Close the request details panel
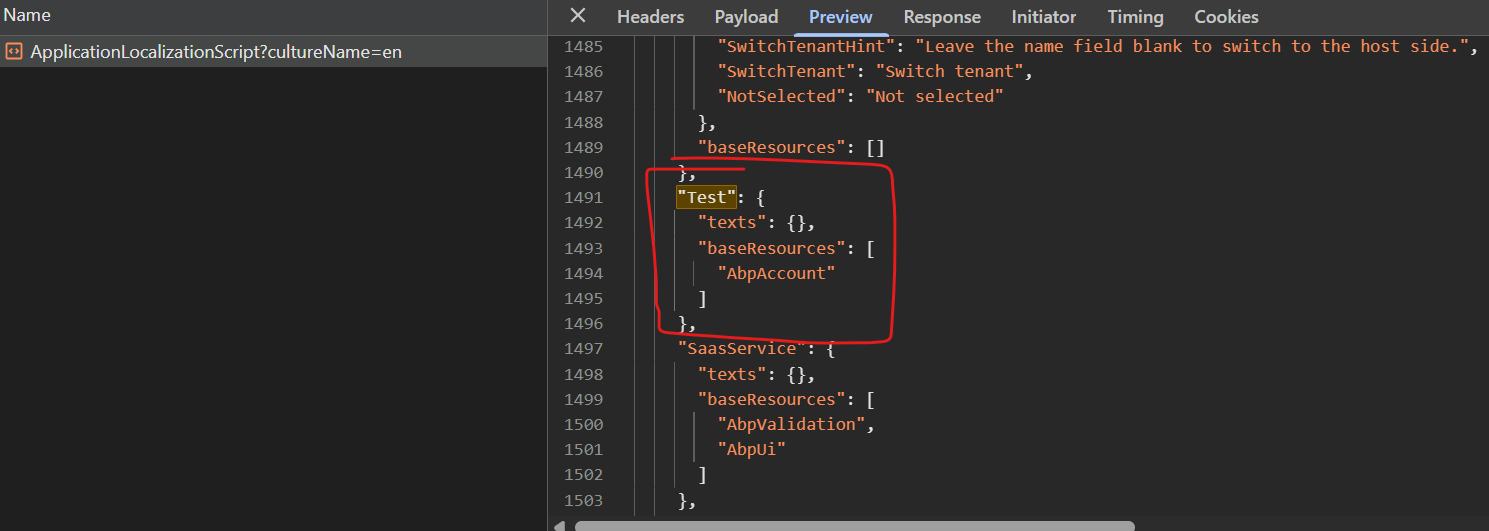 578,16
